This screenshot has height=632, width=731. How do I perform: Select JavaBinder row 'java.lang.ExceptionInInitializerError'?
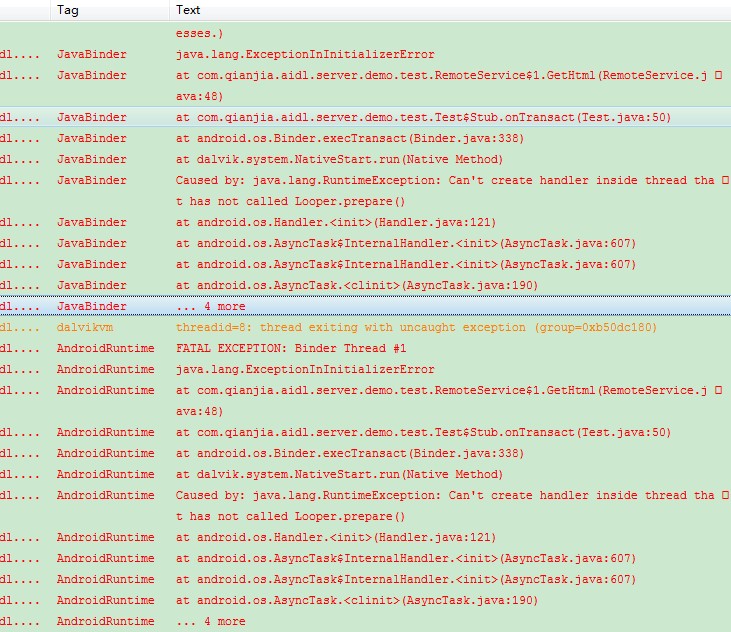click(x=366, y=55)
